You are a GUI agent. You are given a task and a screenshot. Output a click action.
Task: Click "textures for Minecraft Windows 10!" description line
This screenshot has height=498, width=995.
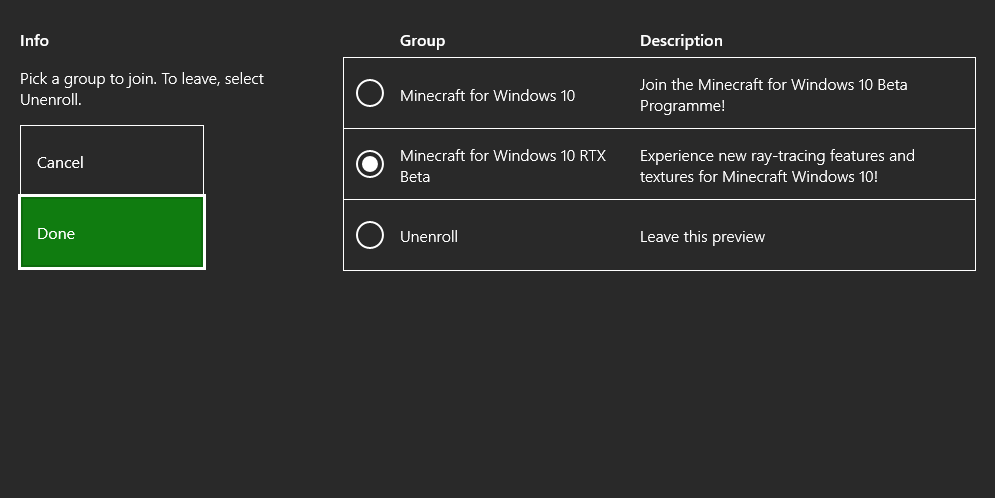click(758, 177)
